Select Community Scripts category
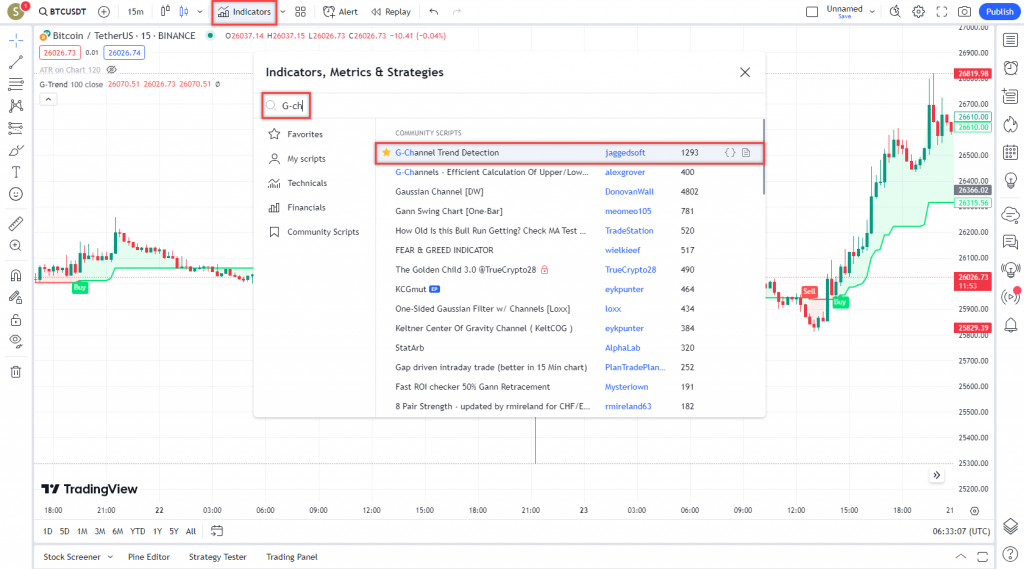The height and width of the screenshot is (569, 1024). (x=313, y=232)
